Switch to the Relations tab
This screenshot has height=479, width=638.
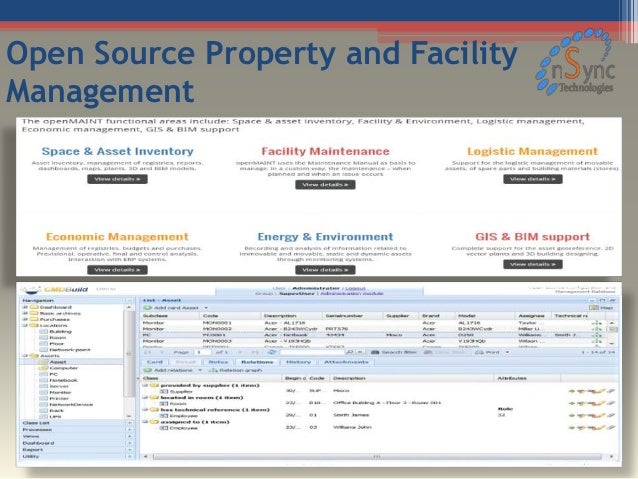(257, 362)
